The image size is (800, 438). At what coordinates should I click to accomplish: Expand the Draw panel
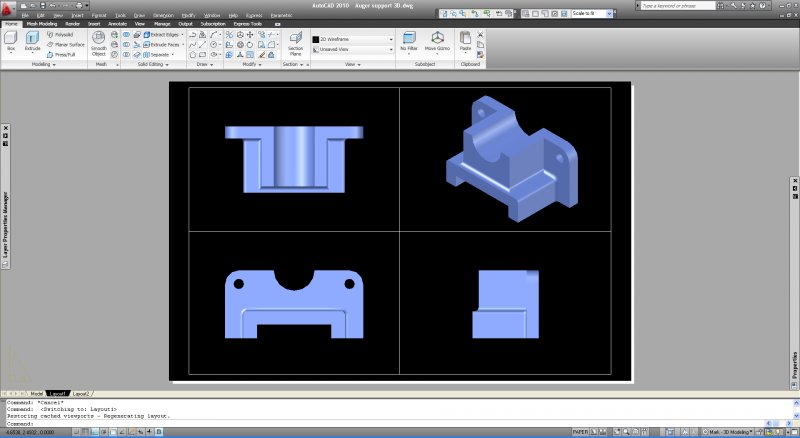click(x=205, y=64)
